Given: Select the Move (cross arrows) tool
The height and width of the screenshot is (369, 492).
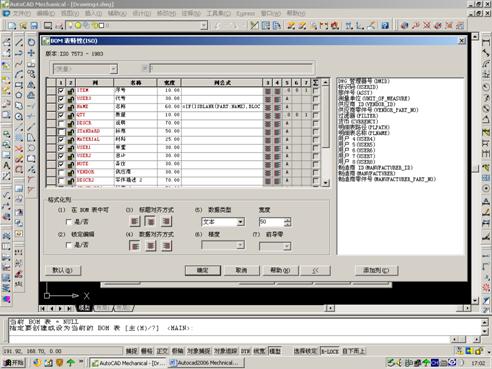Looking at the screenshot, I should pyautogui.click(x=31, y=53).
